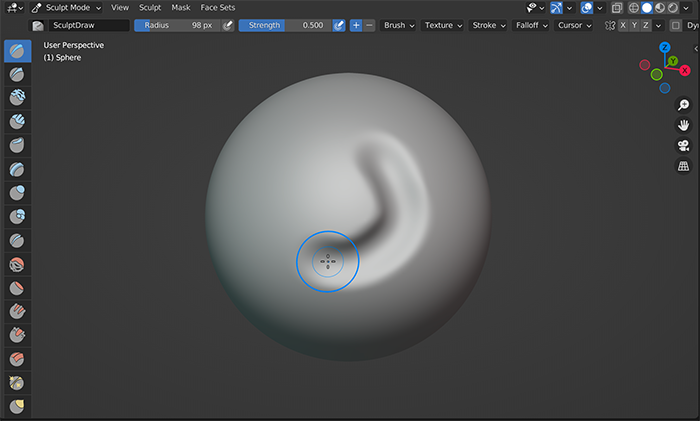Toggle X-ray mode
Viewport: 700px width, 421px height.
point(617,8)
